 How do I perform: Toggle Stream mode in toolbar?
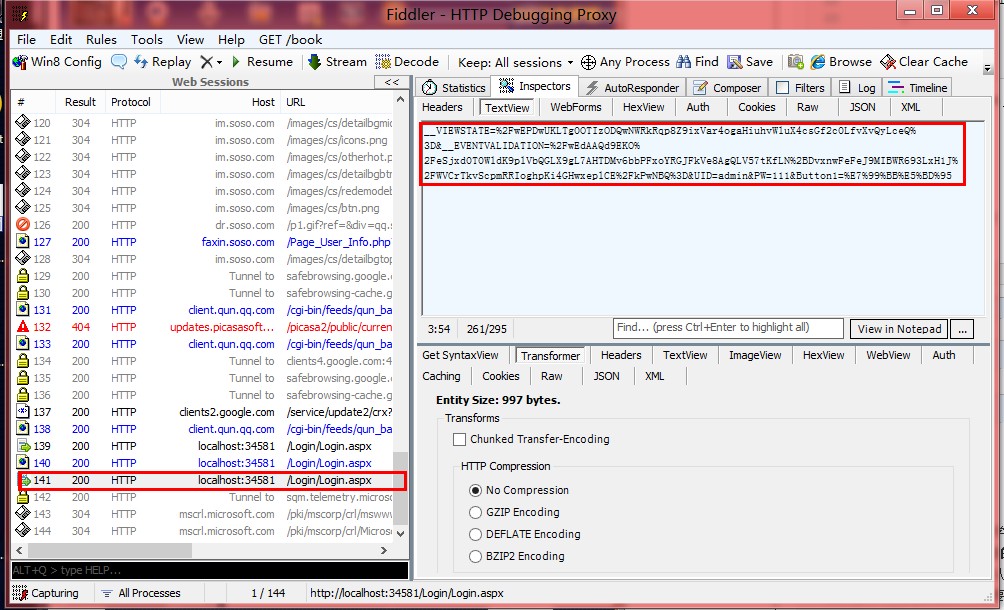tap(337, 62)
